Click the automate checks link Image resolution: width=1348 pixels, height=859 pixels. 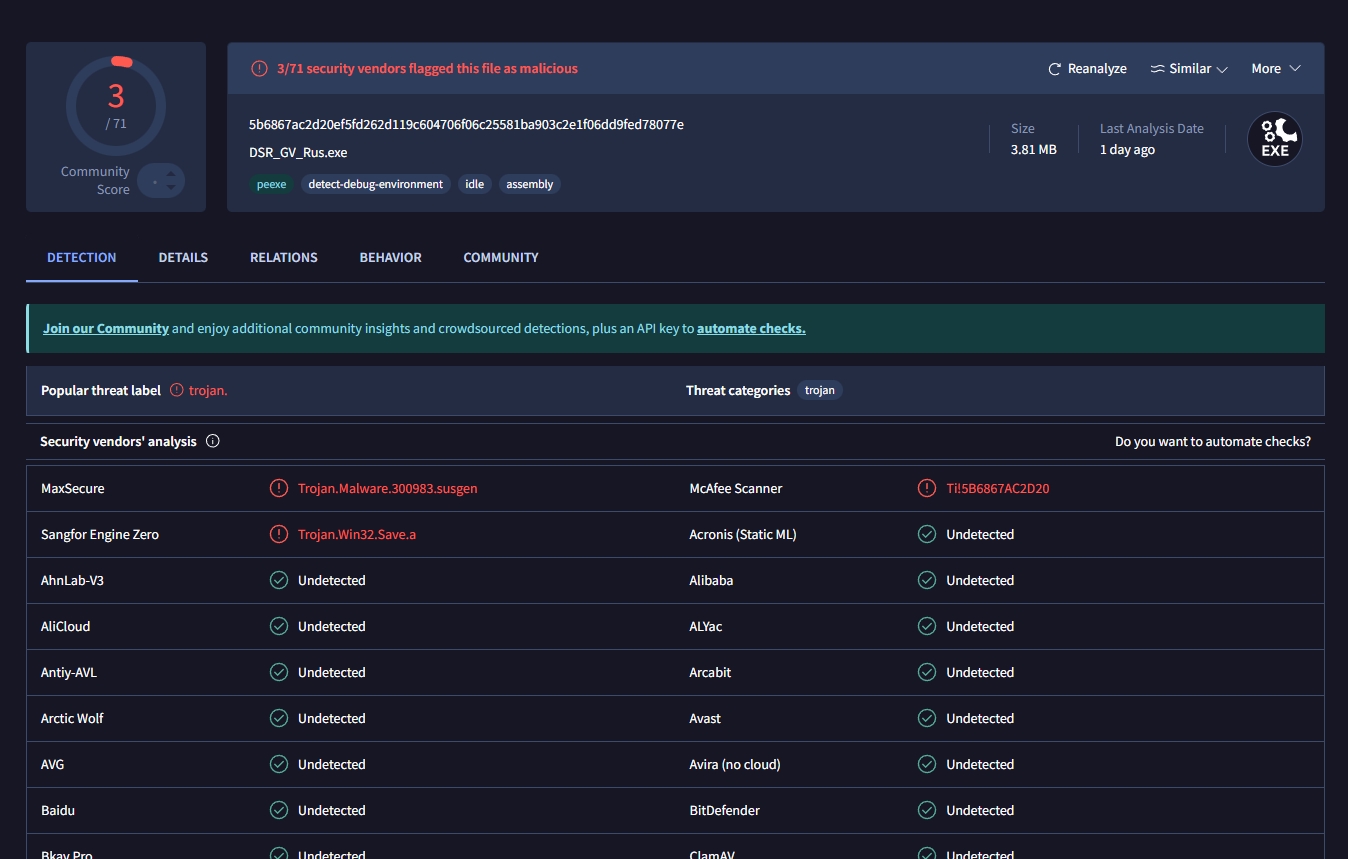pos(751,328)
